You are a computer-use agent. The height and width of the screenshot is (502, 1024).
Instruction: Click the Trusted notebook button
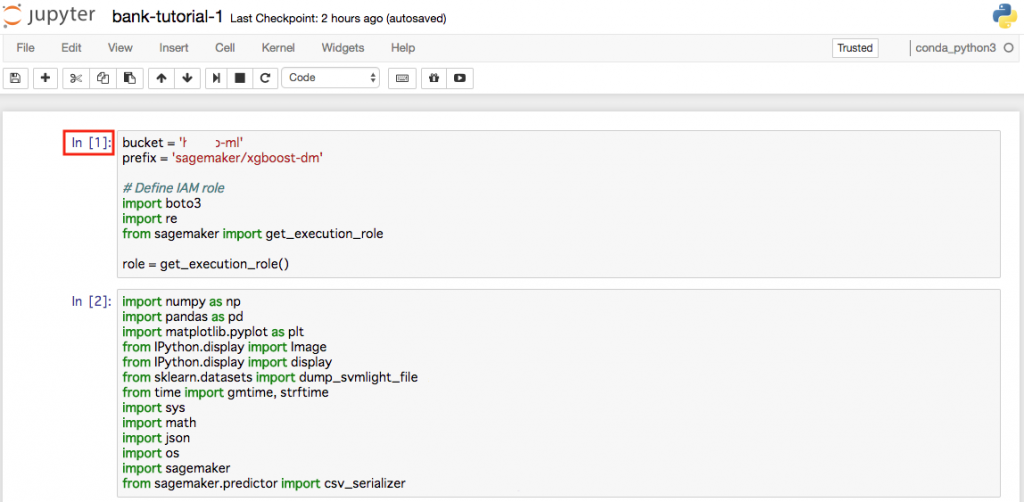(854, 48)
